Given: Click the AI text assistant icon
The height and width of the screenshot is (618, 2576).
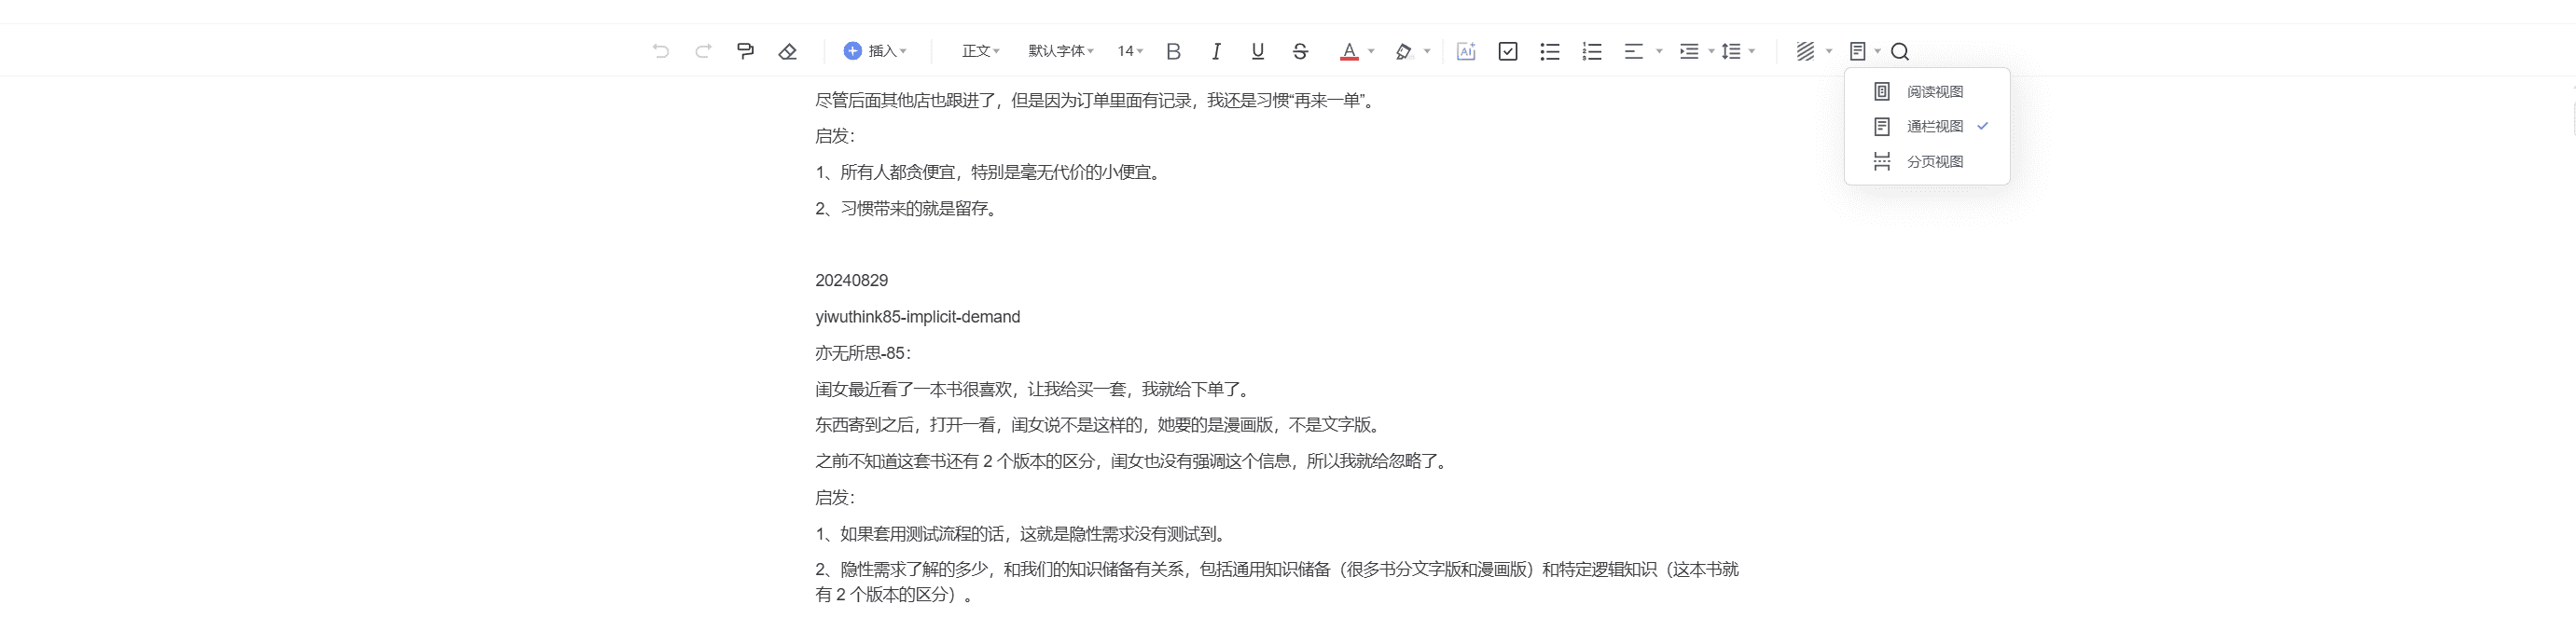Looking at the screenshot, I should pyautogui.click(x=1466, y=51).
